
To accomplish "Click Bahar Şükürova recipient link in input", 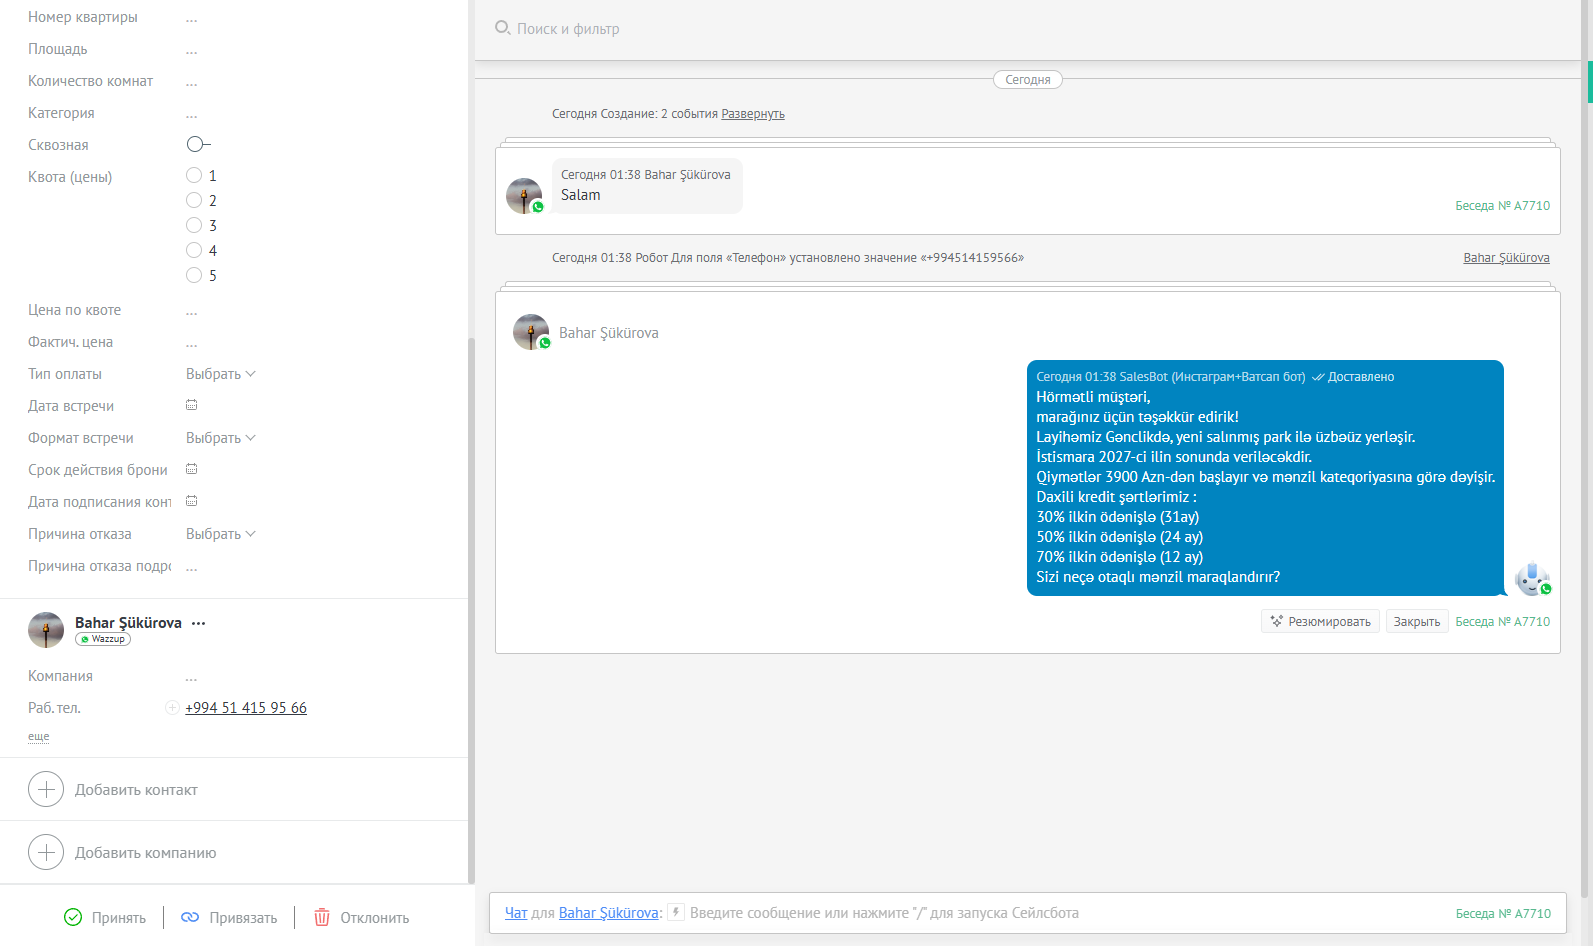I will (608, 913).
